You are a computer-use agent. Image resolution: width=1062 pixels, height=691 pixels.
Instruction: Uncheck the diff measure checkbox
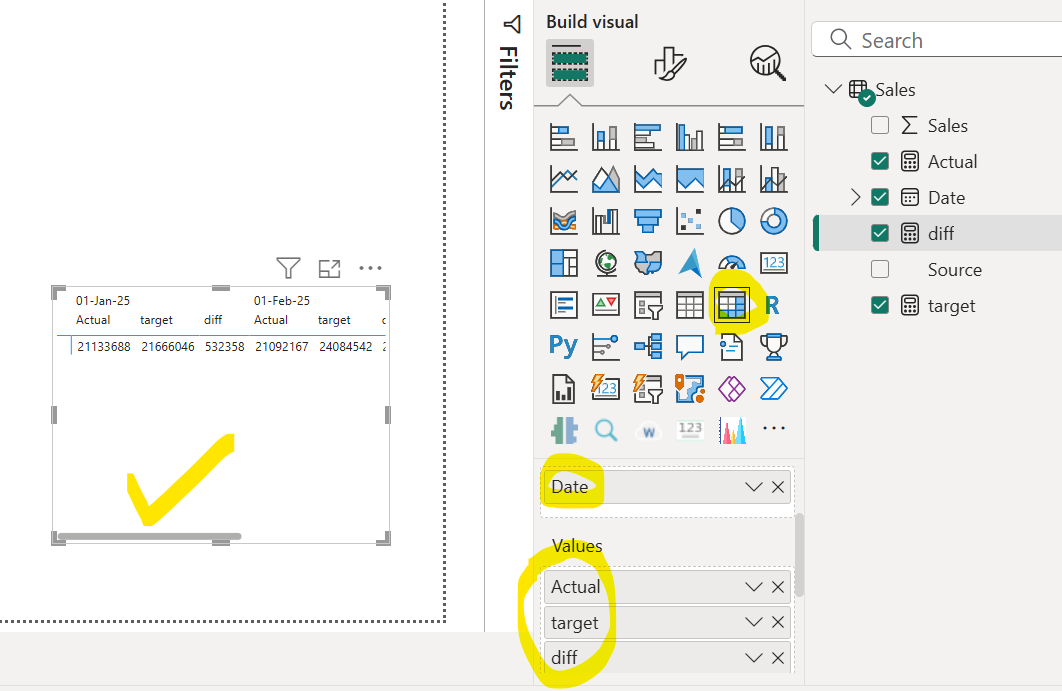pyautogui.click(x=880, y=233)
